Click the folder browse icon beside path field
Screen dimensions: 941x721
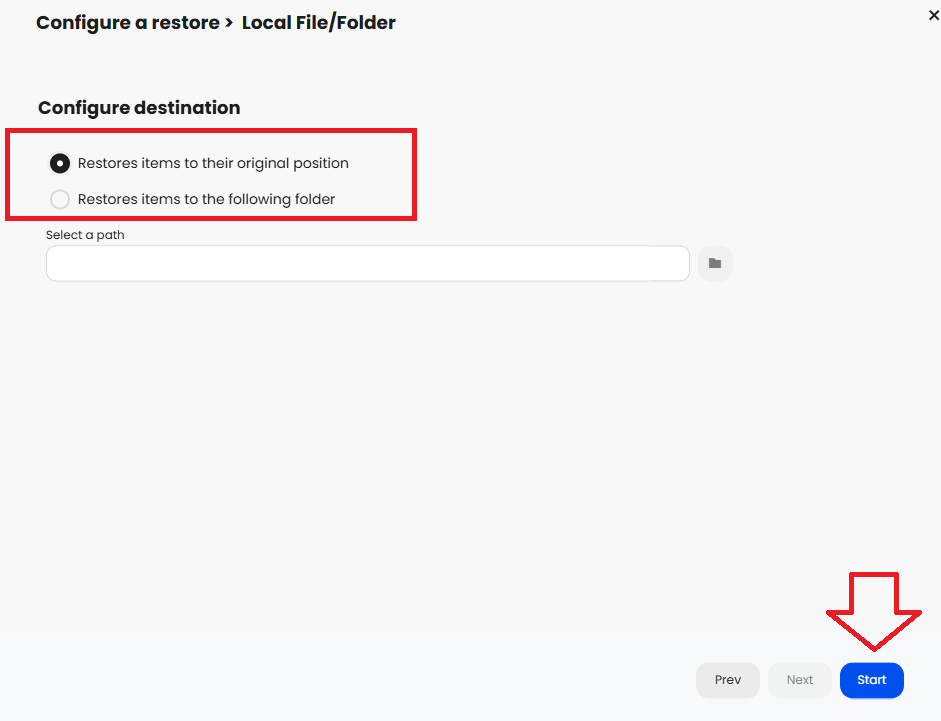[x=715, y=263]
